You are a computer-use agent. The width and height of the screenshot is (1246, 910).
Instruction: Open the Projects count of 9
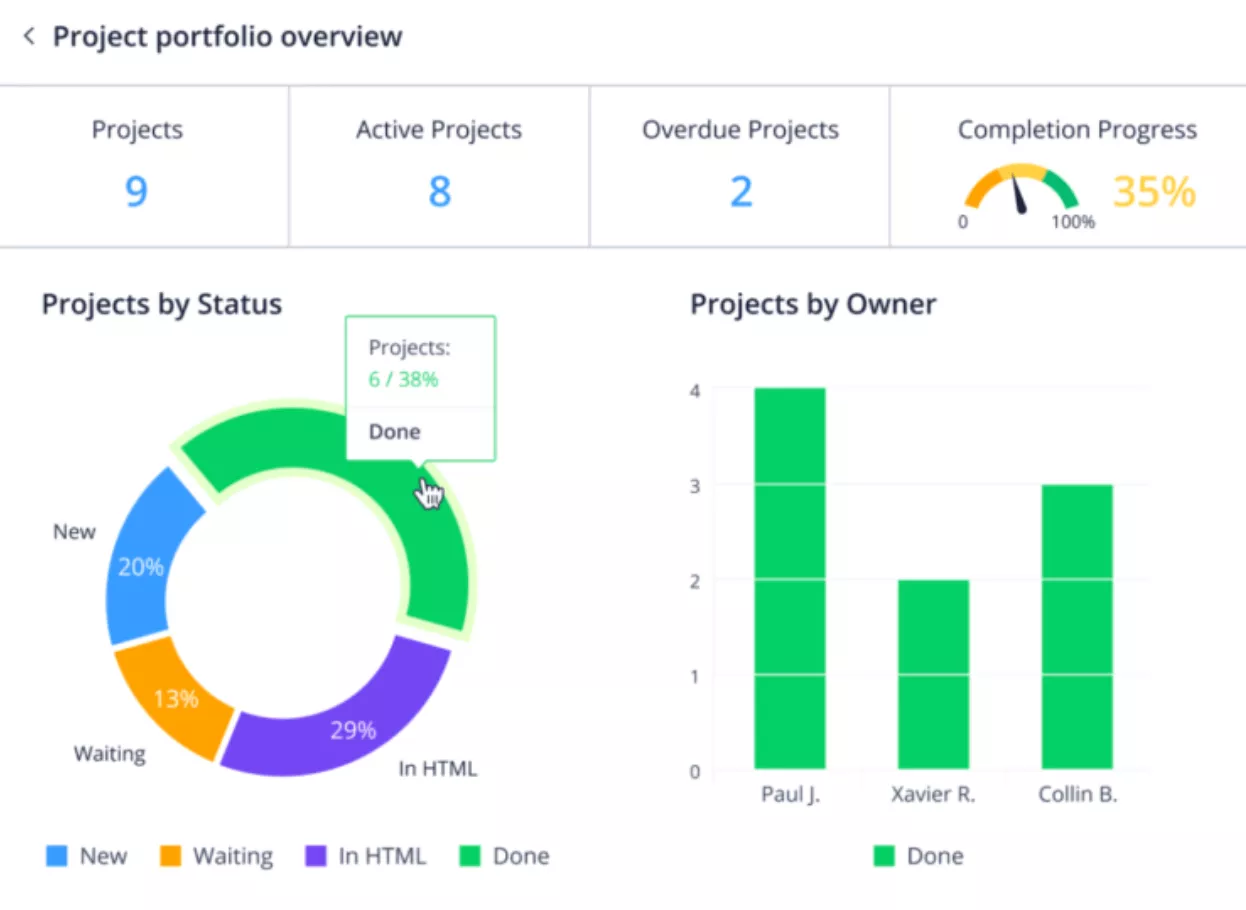click(137, 190)
